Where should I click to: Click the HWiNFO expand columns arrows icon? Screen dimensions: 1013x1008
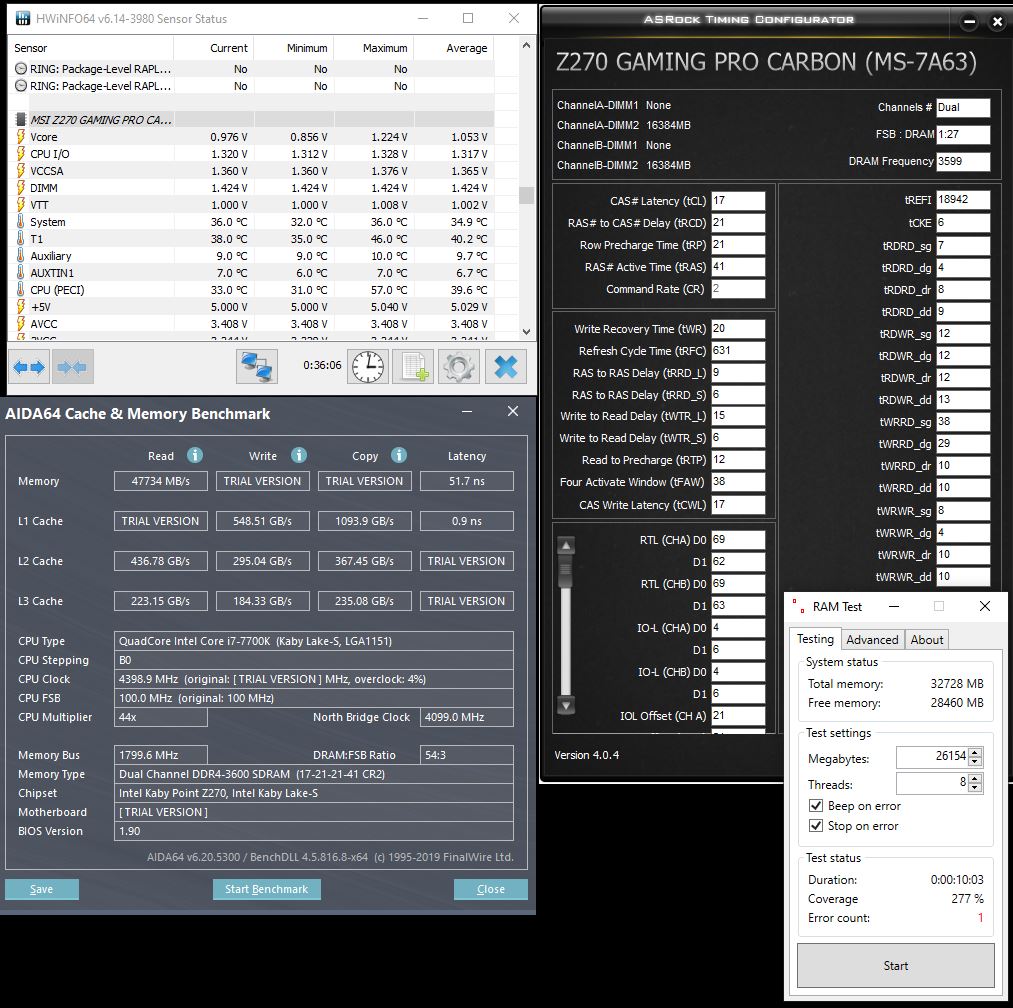29,367
